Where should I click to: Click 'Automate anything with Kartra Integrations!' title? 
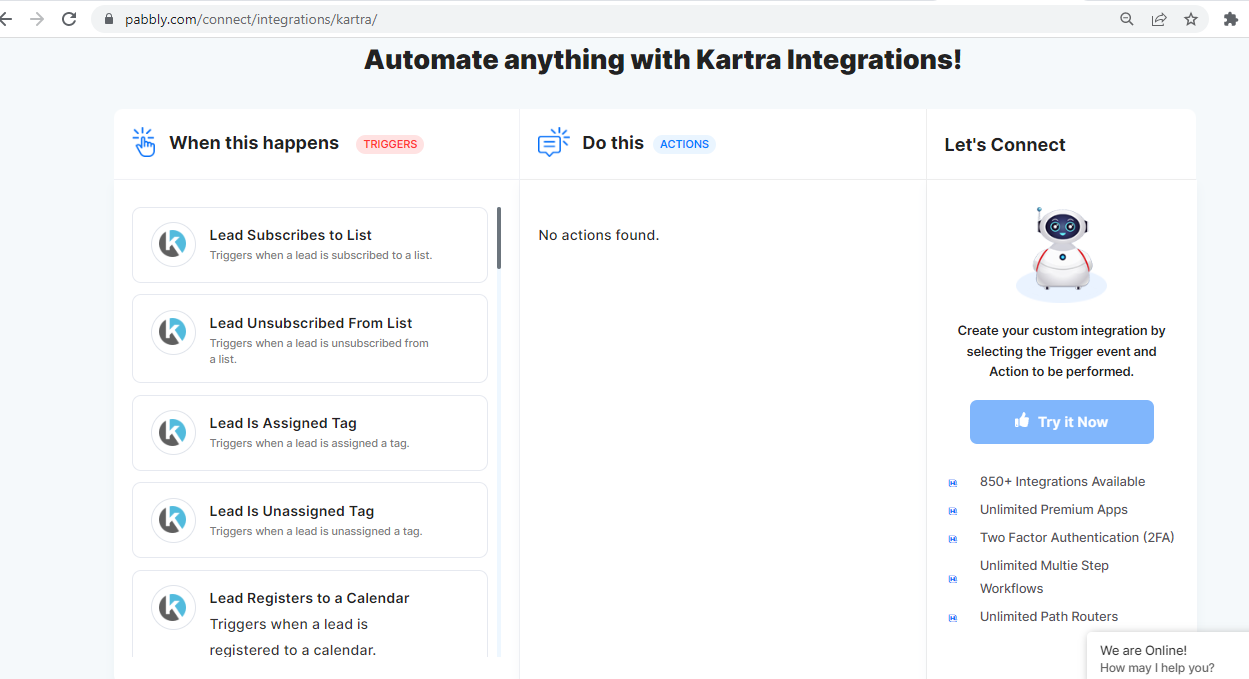click(663, 59)
